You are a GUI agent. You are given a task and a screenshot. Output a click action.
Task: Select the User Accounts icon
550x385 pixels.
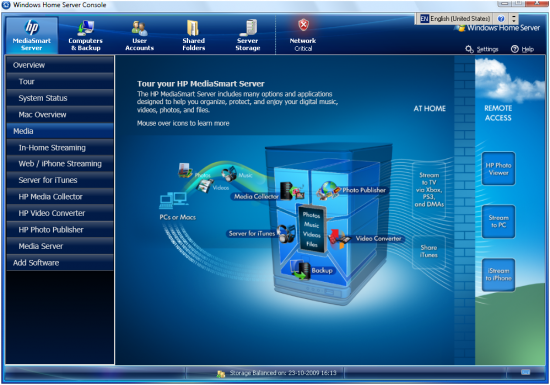pyautogui.click(x=139, y=28)
